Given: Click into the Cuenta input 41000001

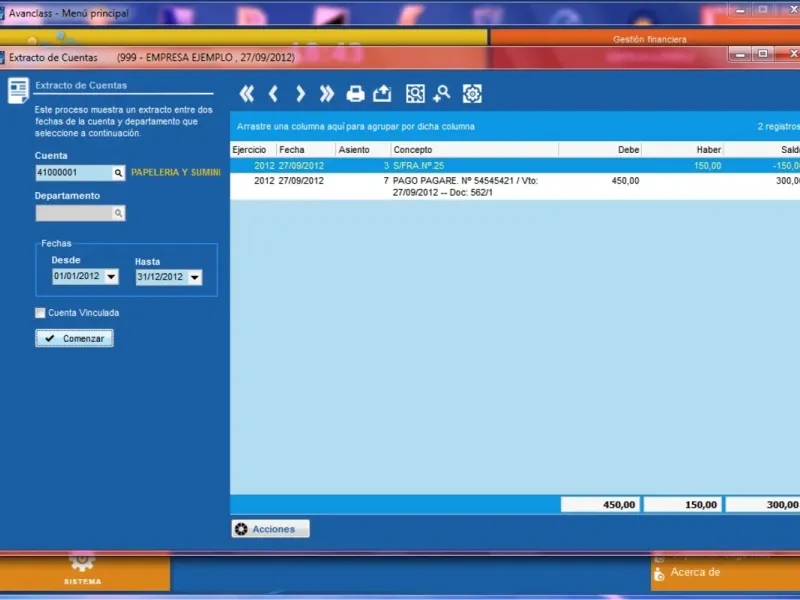Looking at the screenshot, I should click(74, 173).
